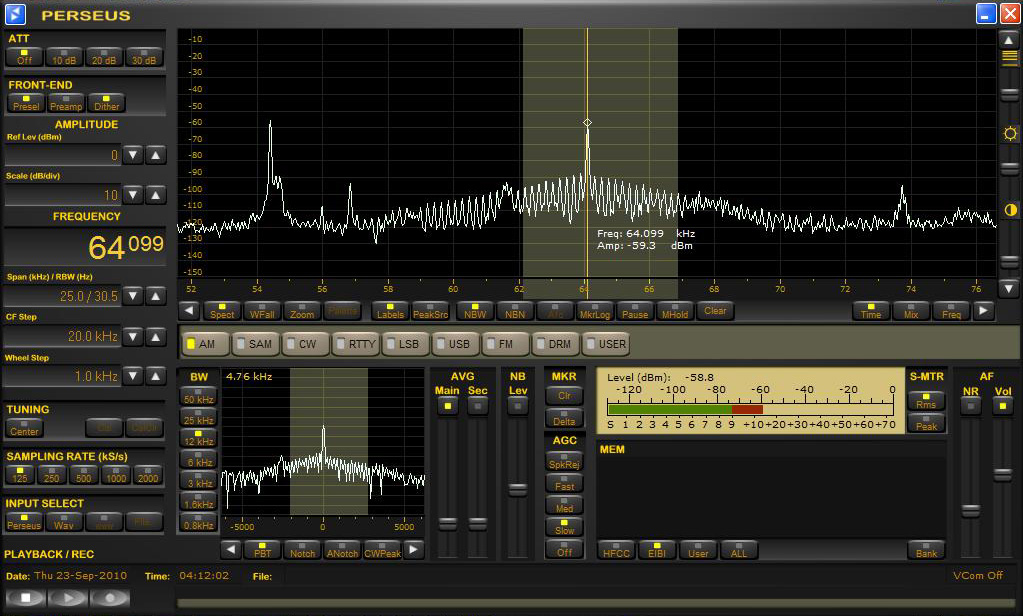Open the EIBI memory database
This screenshot has width=1023, height=616.
click(656, 550)
